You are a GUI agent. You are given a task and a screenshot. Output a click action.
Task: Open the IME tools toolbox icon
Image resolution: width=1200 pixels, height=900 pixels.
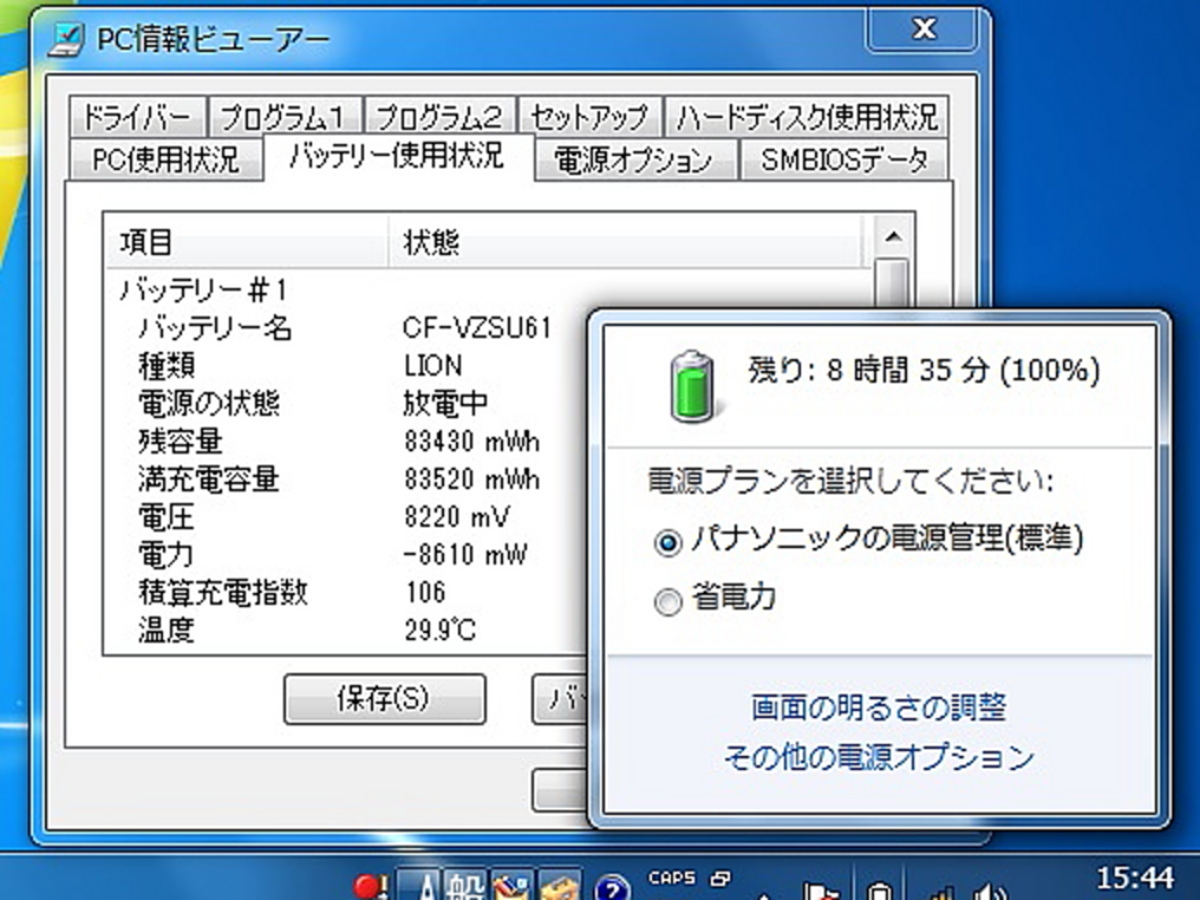point(560,886)
